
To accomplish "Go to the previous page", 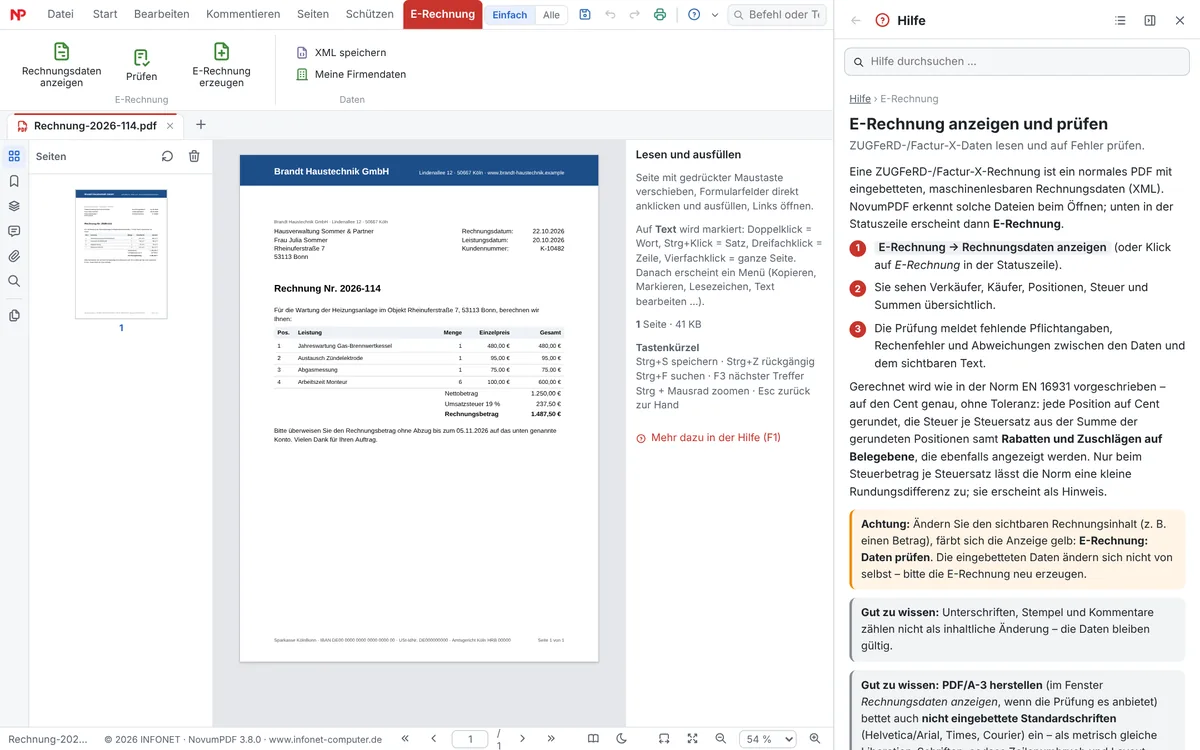I will tap(433, 739).
